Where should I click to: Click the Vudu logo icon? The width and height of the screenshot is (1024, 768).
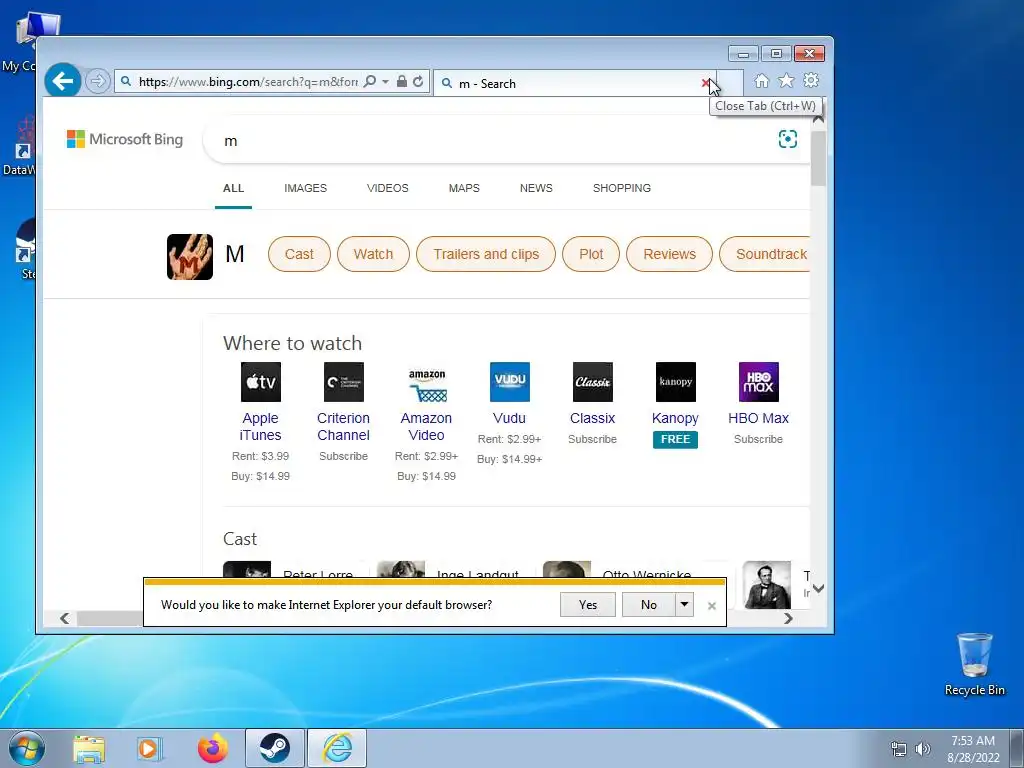(509, 382)
